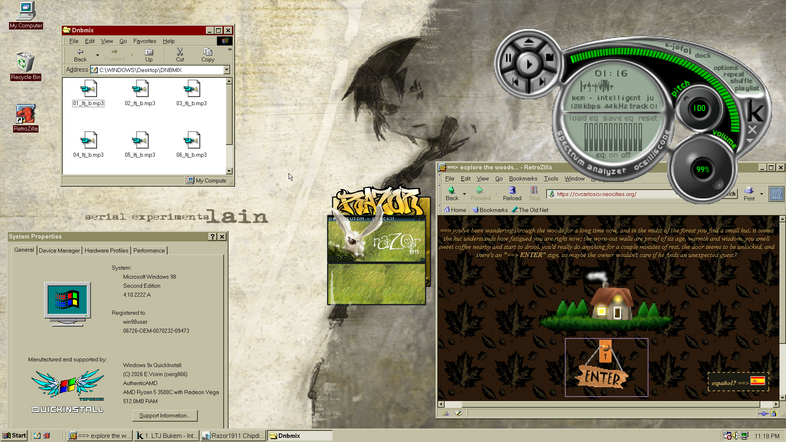The height and width of the screenshot is (442, 786).
Task: Open the My Computer desktop icon
Action: (x=26, y=15)
